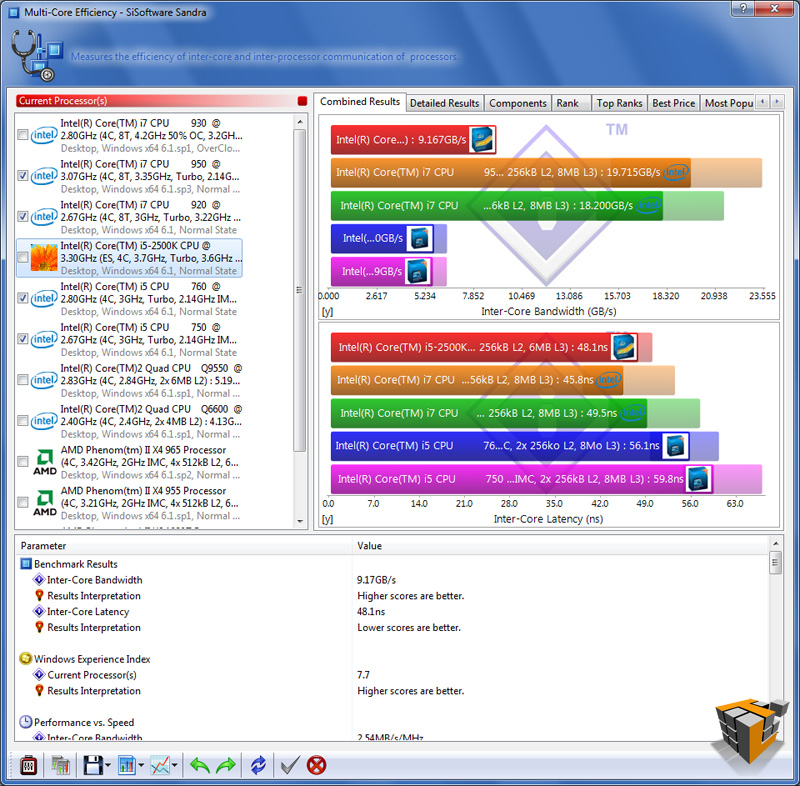Open the dropdown arrow beside the bar chart icon

tap(141, 765)
